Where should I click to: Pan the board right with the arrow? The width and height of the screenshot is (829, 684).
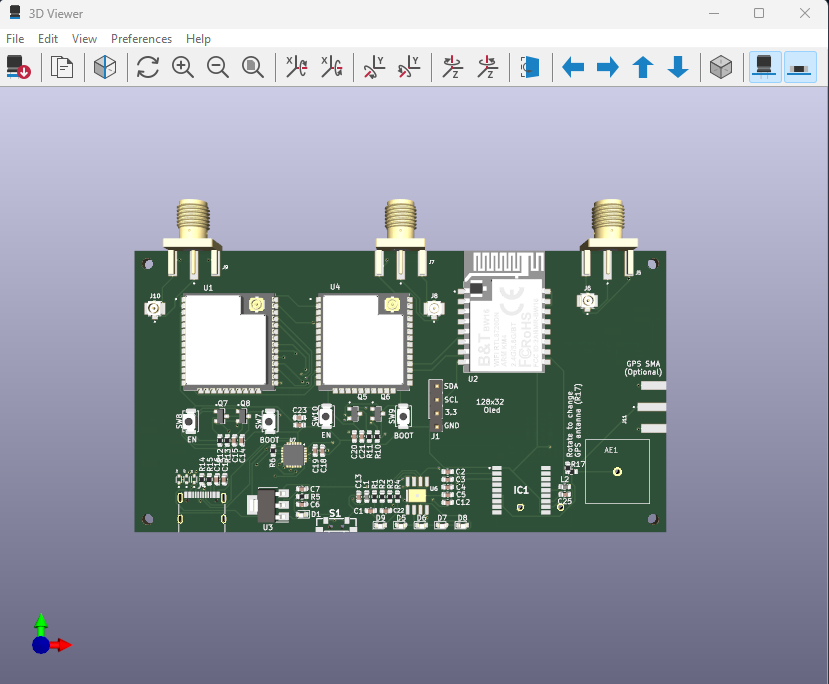click(608, 67)
